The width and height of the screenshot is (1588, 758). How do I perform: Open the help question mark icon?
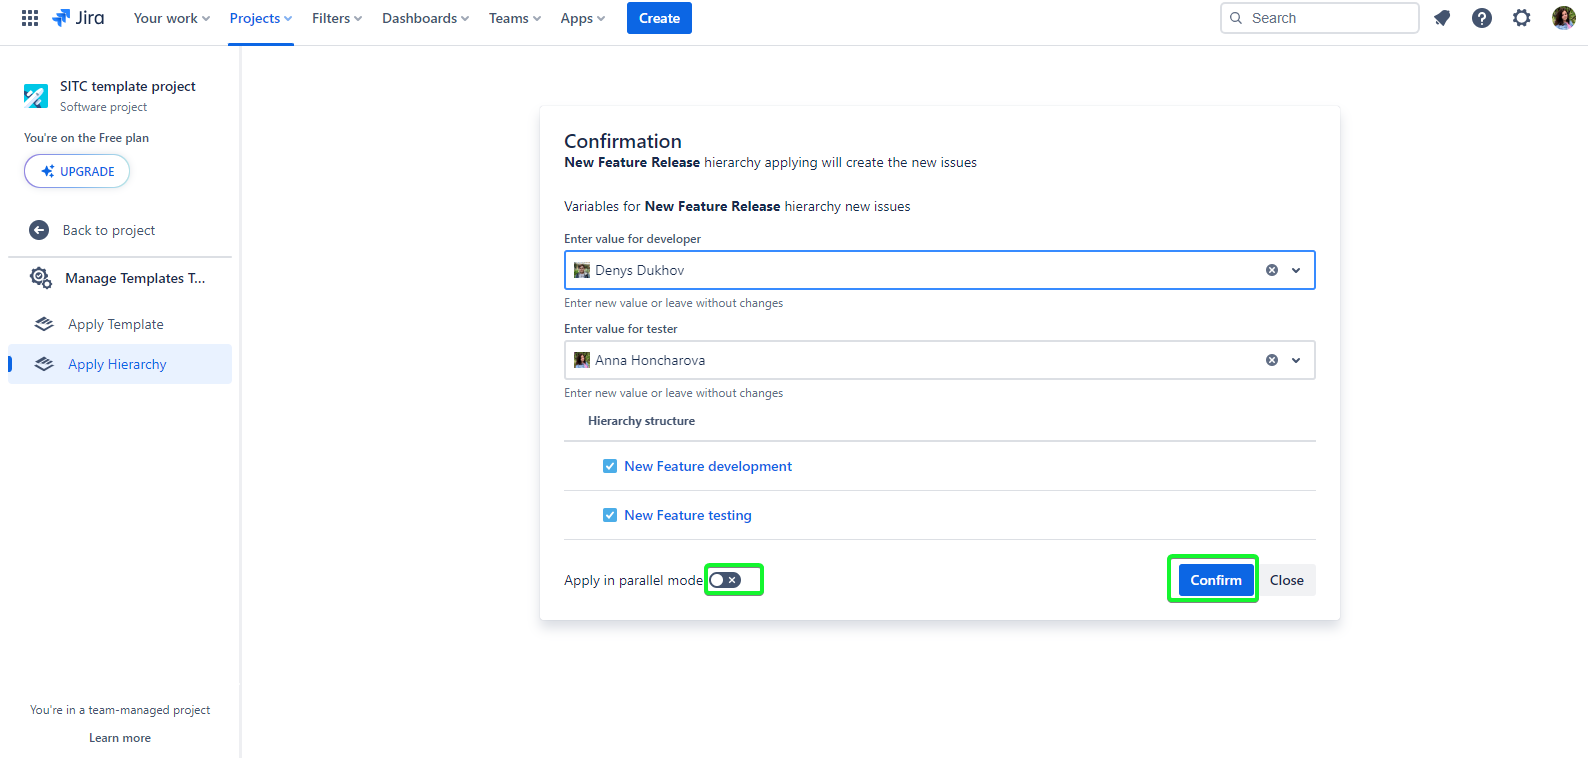1482,18
